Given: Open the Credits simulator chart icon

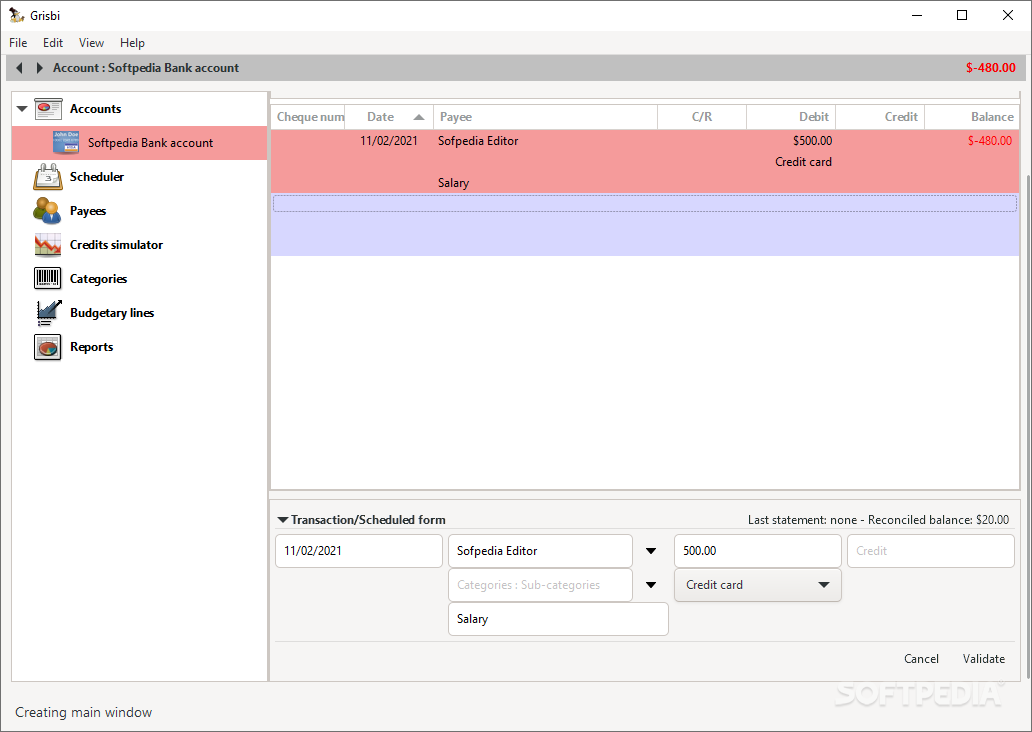Looking at the screenshot, I should click(48, 245).
